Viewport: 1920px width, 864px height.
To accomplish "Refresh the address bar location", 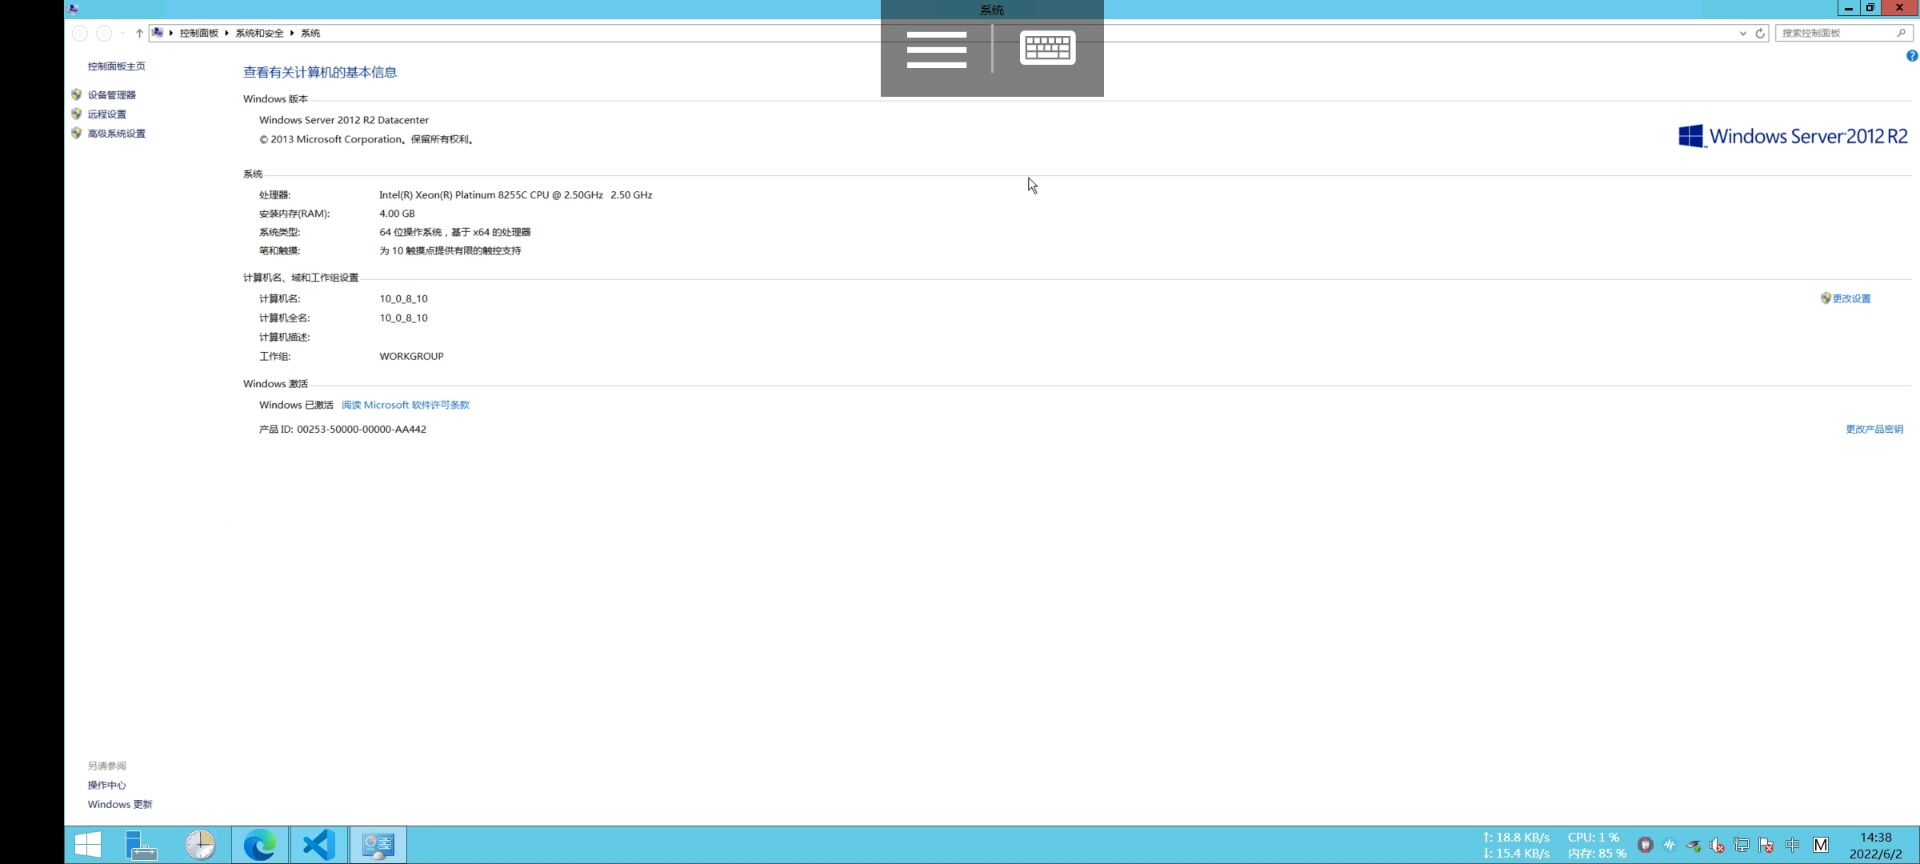I will (1760, 33).
